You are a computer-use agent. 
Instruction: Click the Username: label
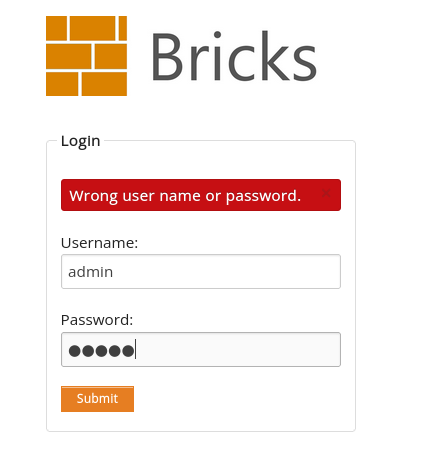pos(99,243)
